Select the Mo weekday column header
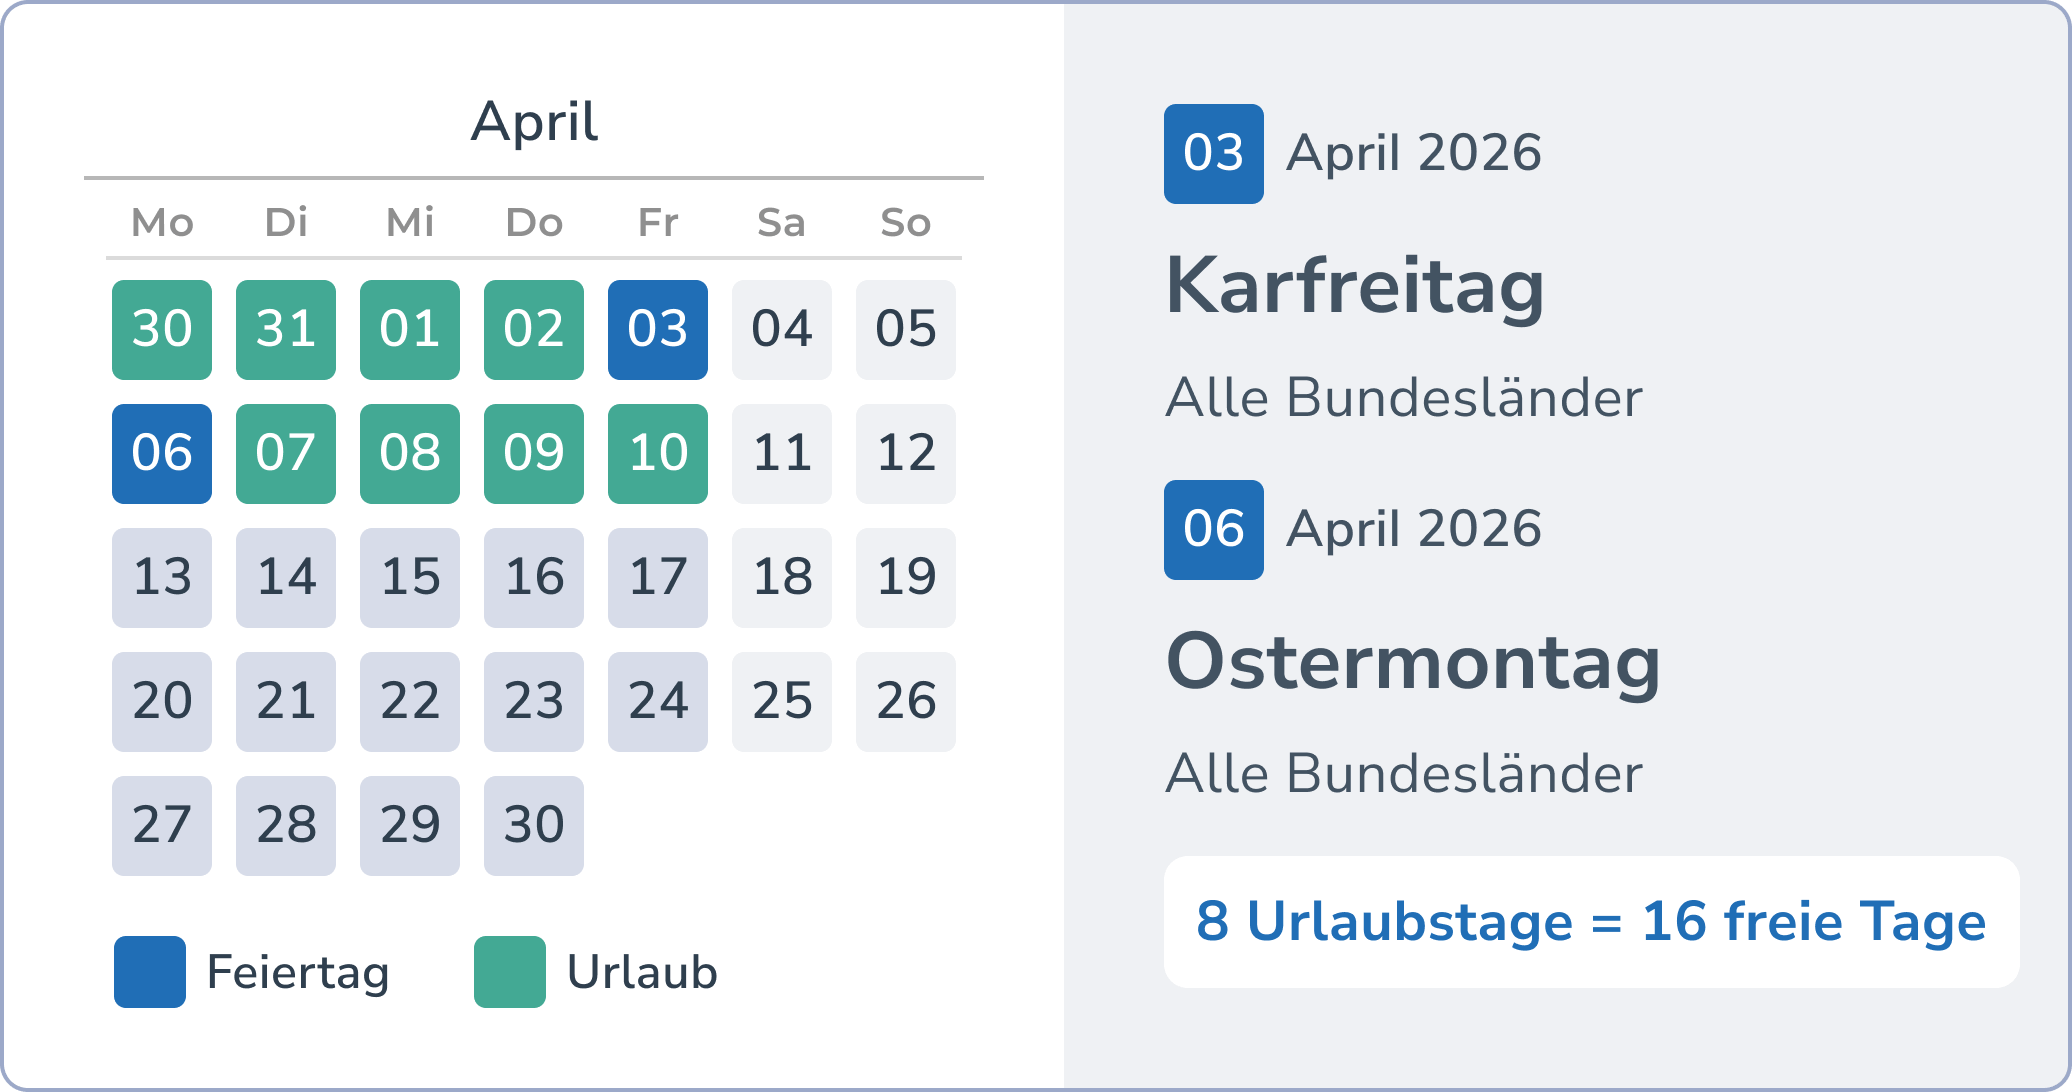The height and width of the screenshot is (1092, 2072). pos(161,223)
